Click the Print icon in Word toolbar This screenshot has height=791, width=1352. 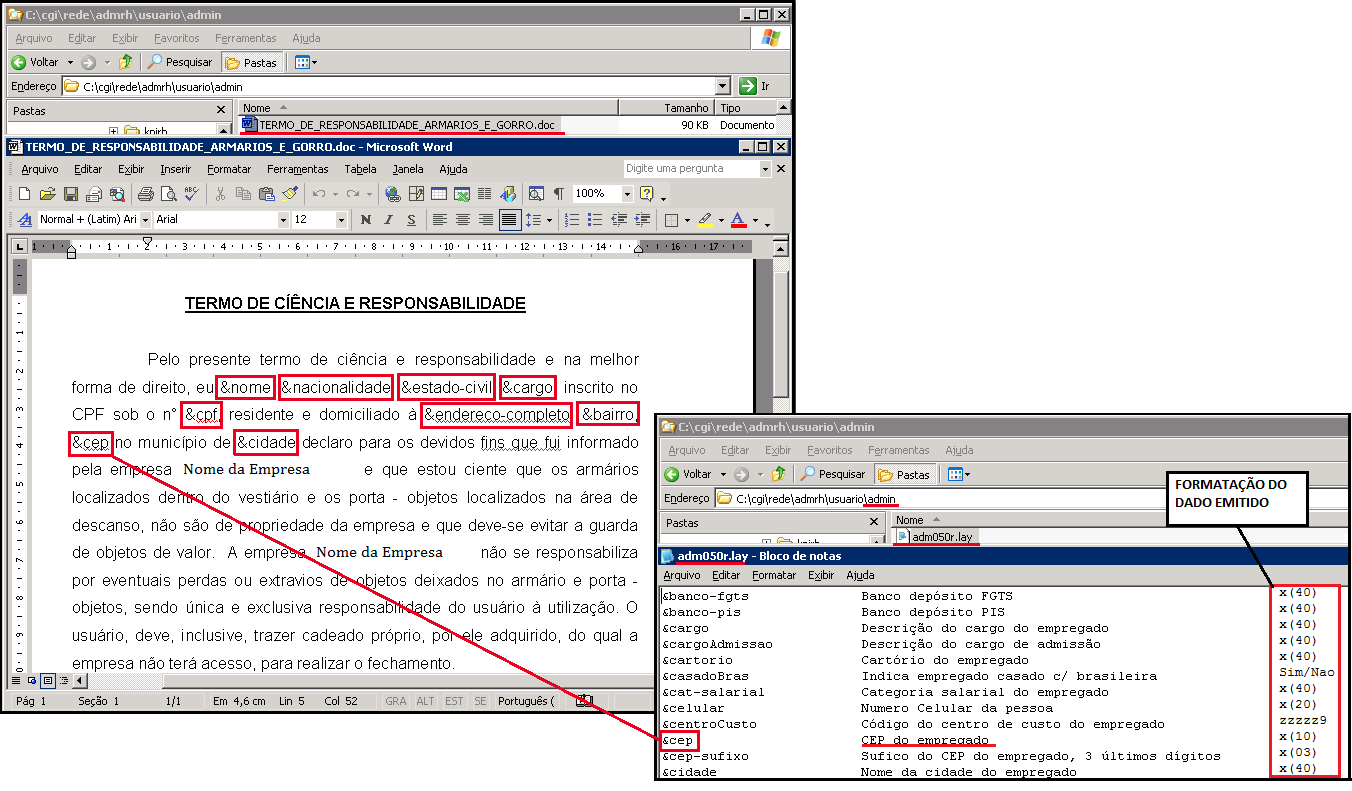[145, 194]
